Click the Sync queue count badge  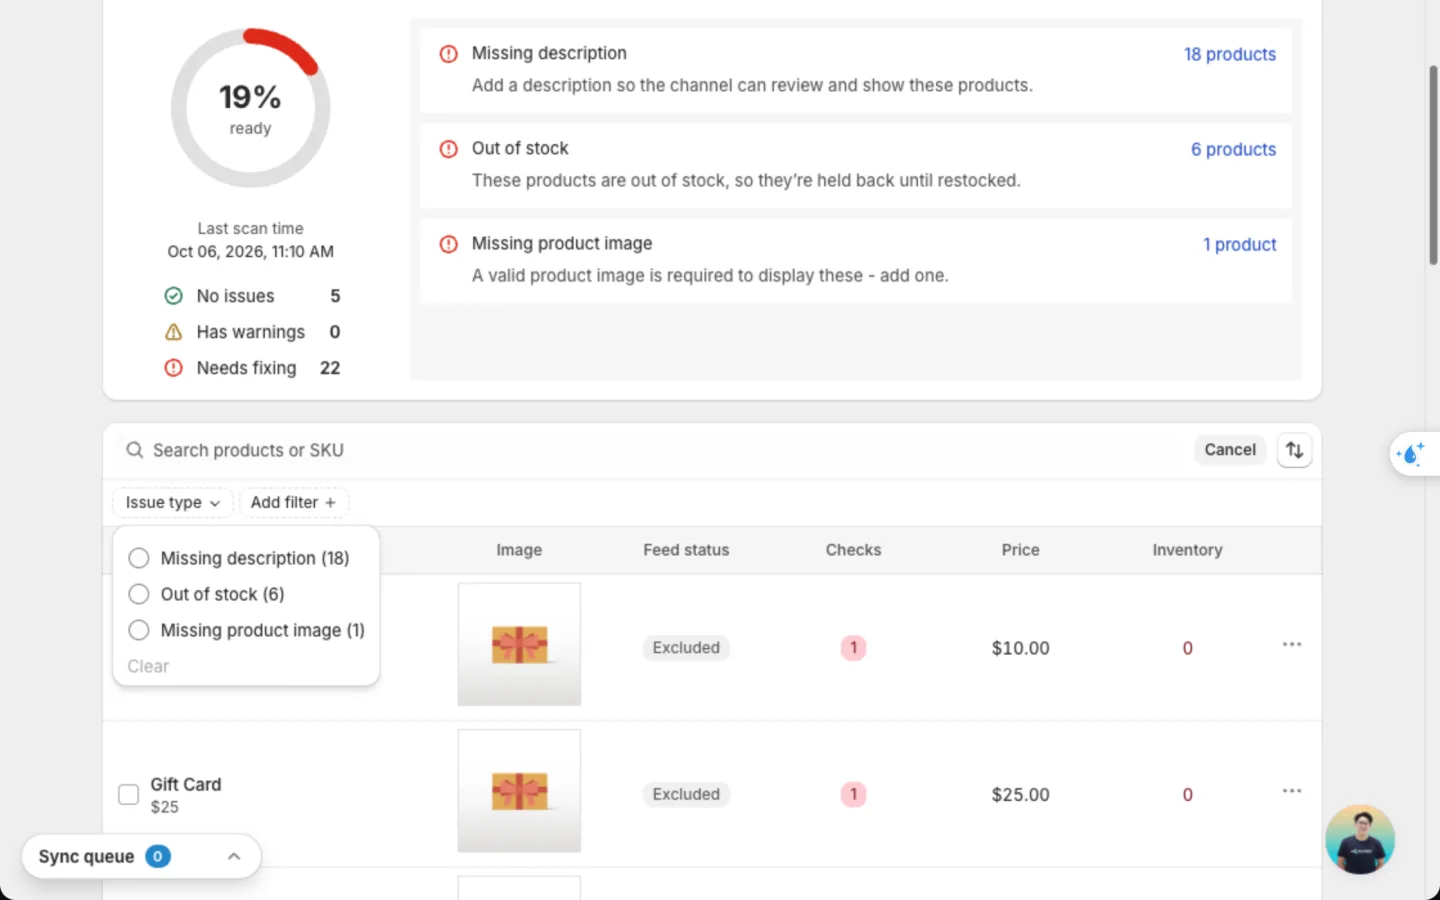158,856
